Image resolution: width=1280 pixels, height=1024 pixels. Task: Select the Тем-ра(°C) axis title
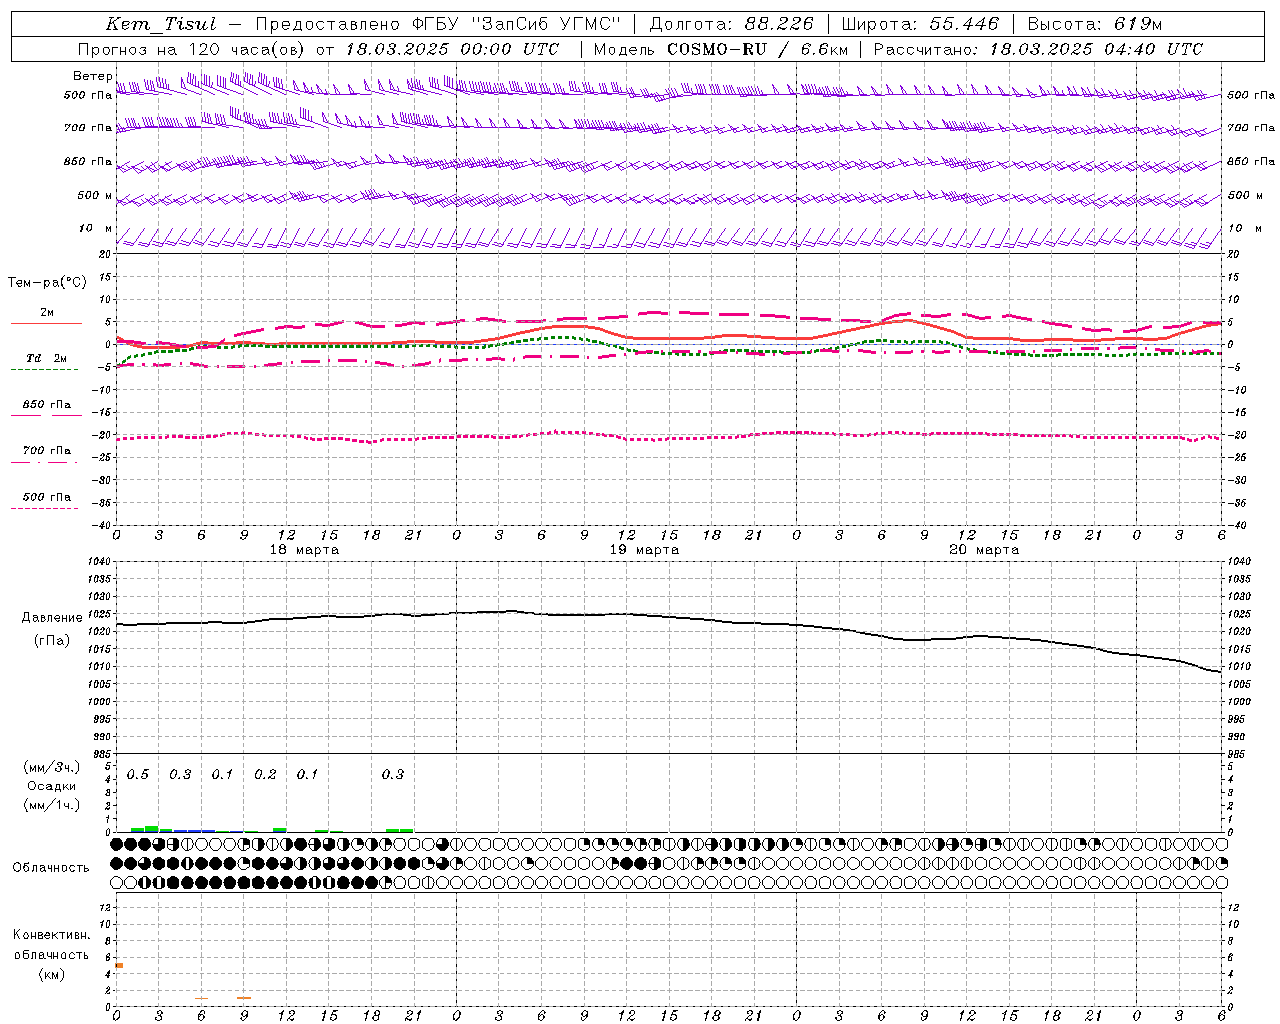tap(47, 283)
